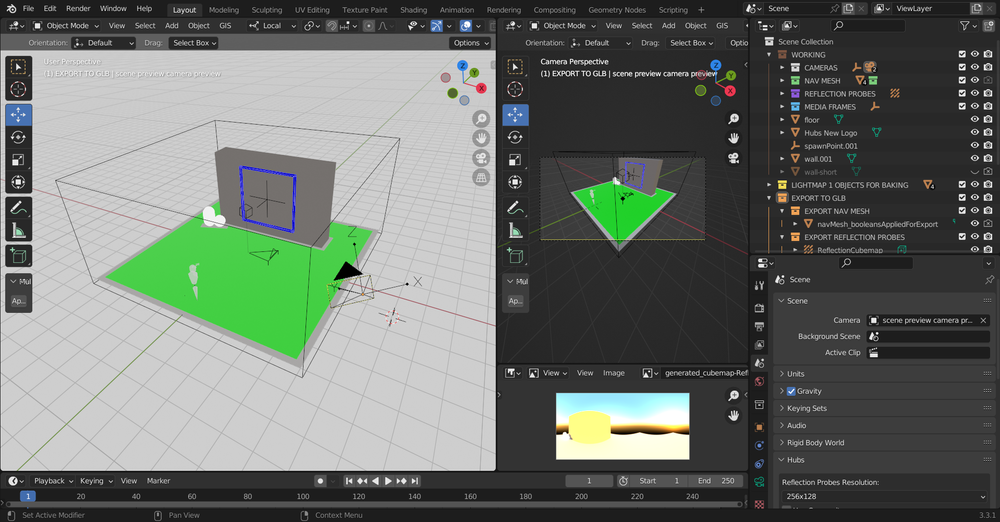Viewport: 1000px width, 522px height.
Task: Choose the Rotate tool in User Perspective viewport
Action: coord(18,137)
